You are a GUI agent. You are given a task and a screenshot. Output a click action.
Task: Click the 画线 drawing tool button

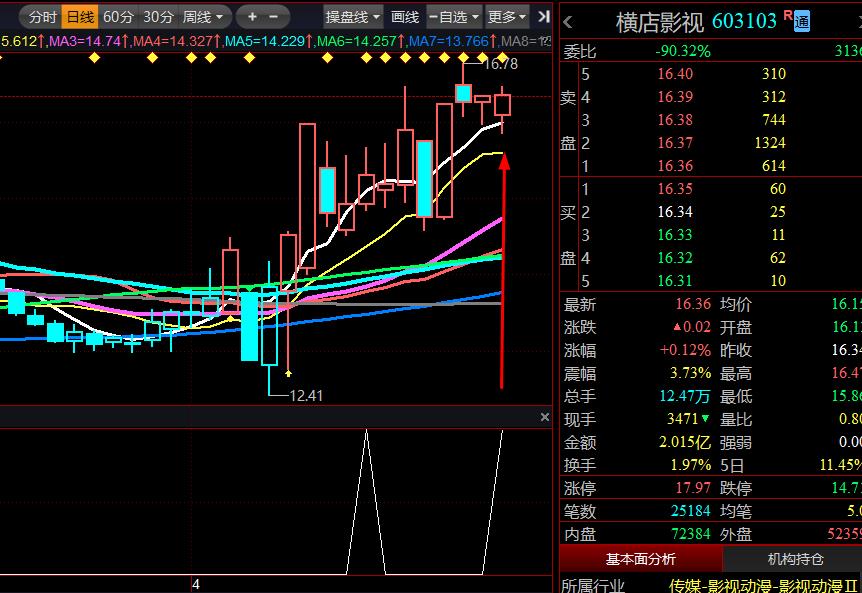click(405, 17)
